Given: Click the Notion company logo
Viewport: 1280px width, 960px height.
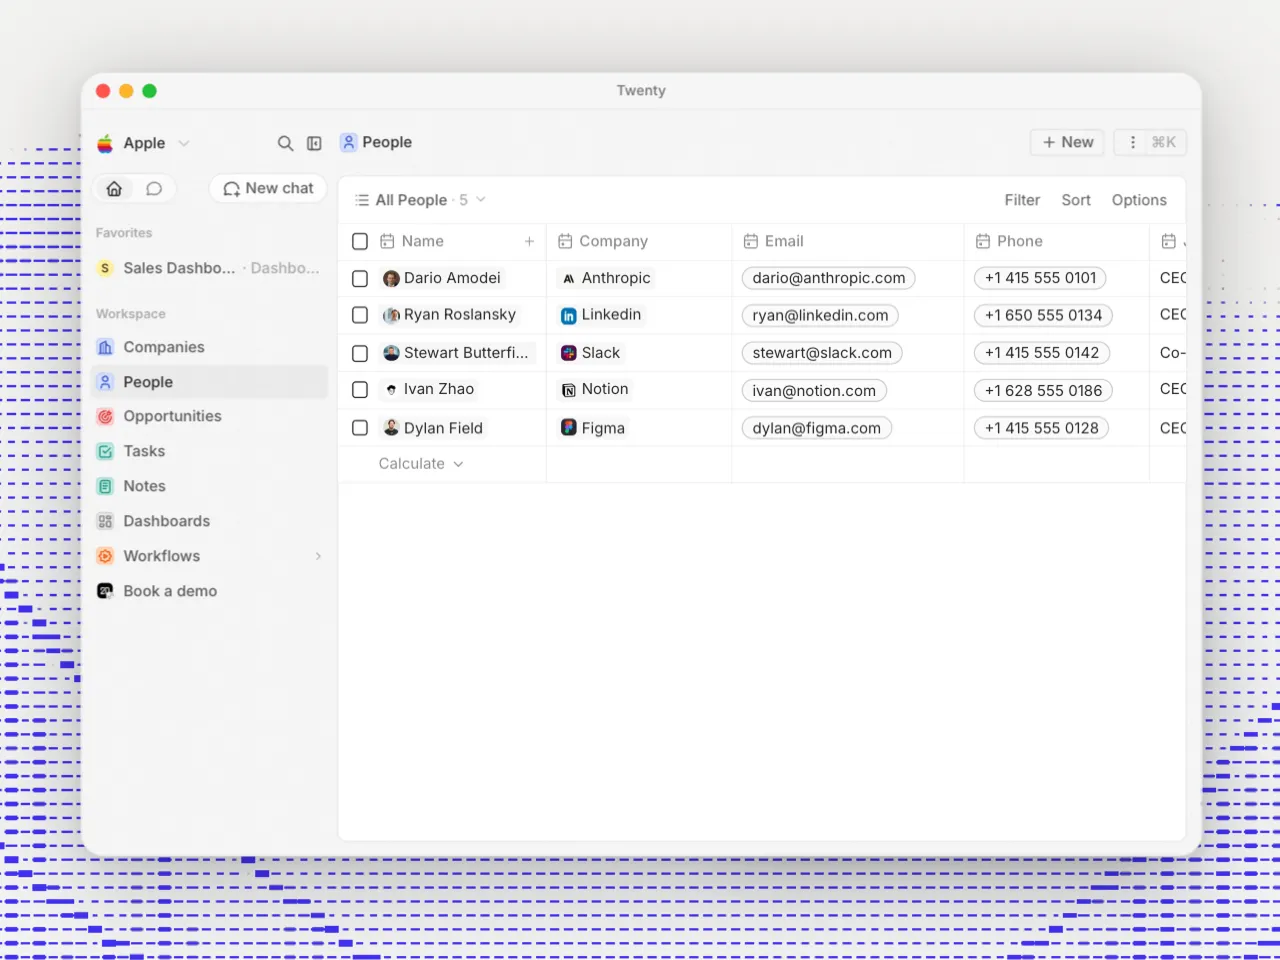Looking at the screenshot, I should [568, 390].
